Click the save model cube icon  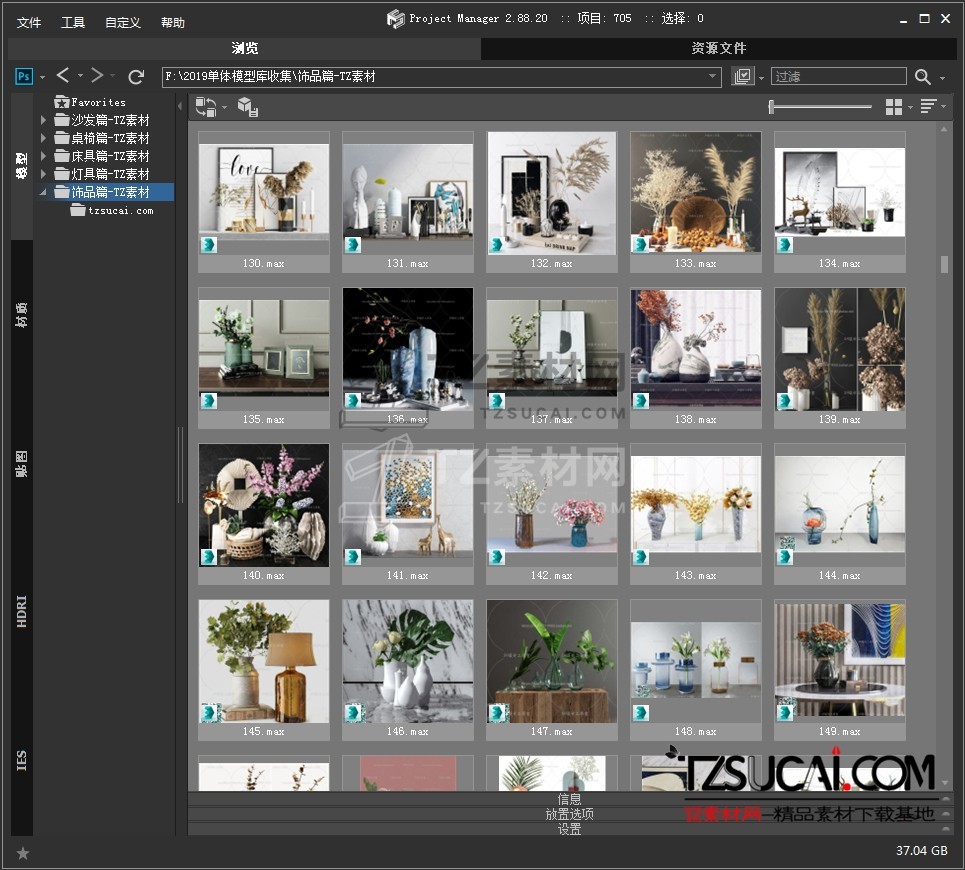(x=247, y=106)
